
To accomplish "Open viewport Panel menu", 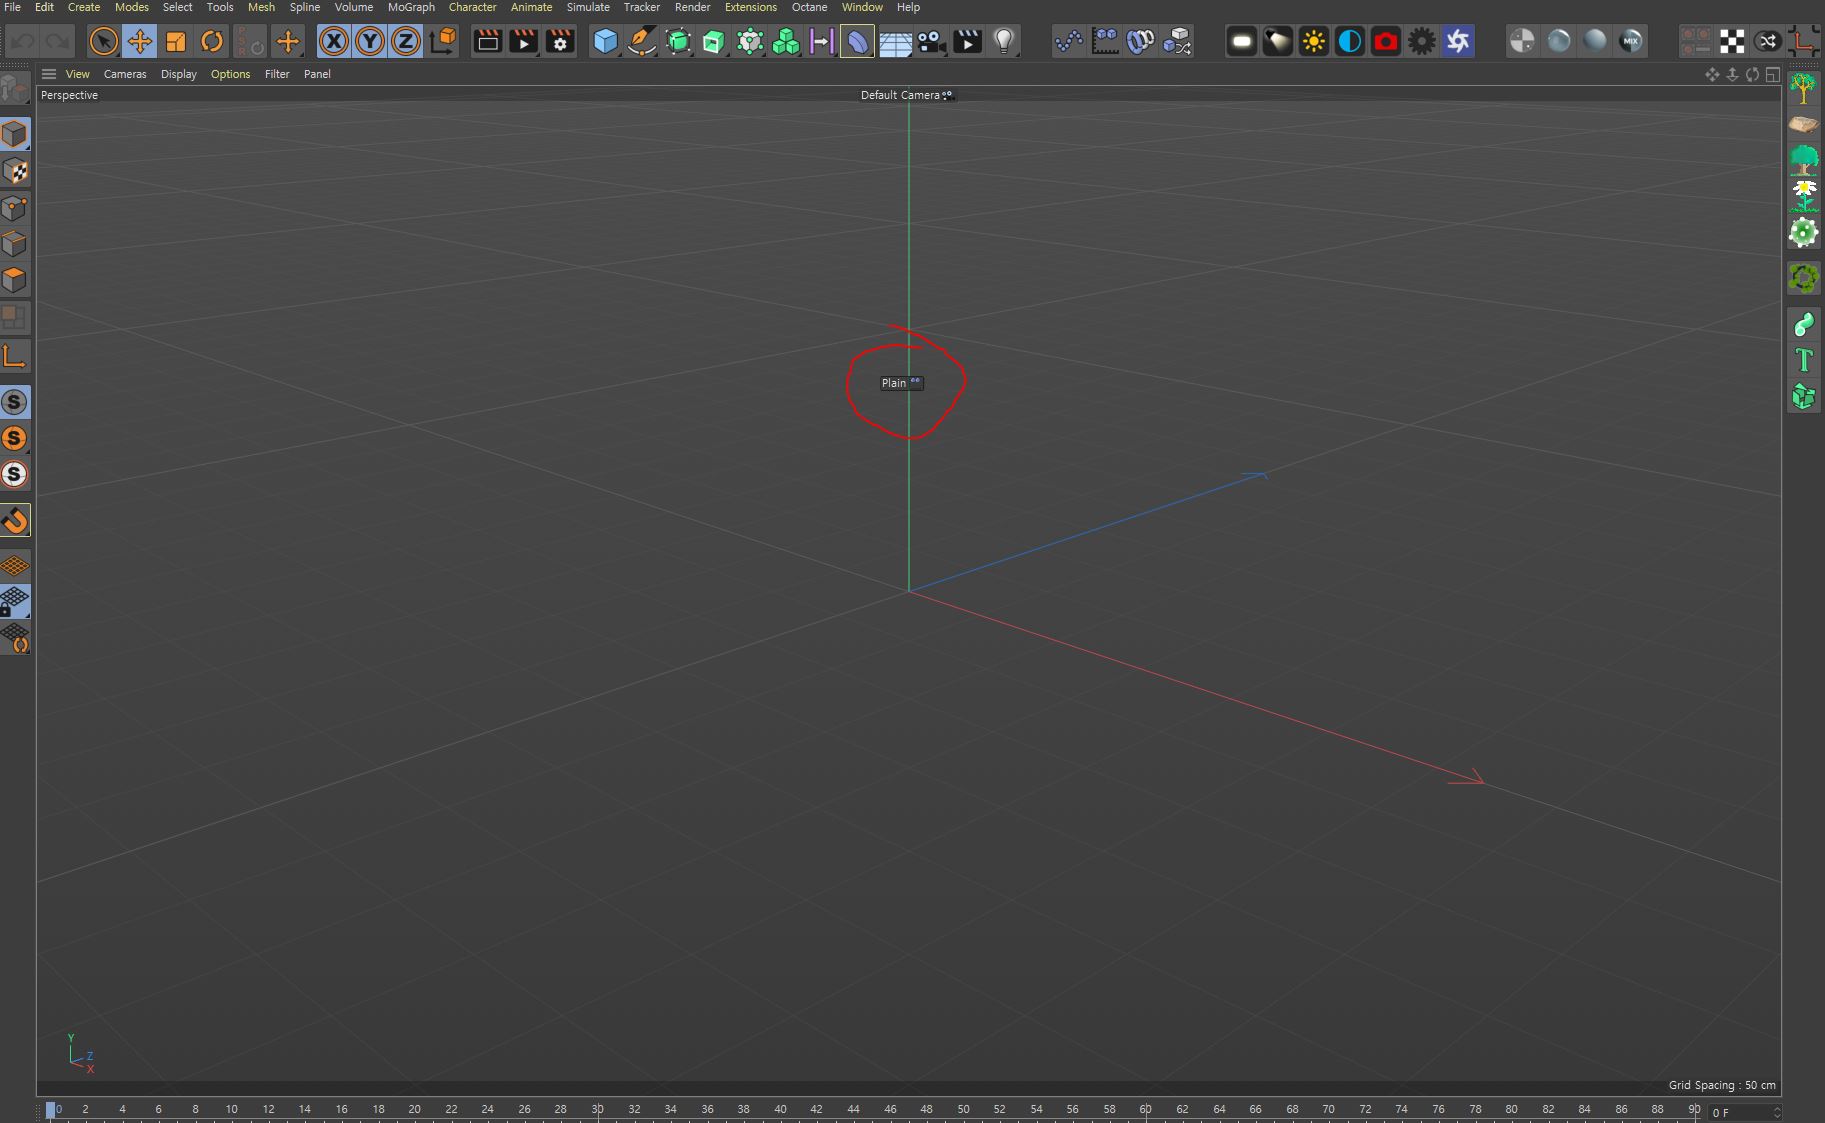I will coord(317,74).
